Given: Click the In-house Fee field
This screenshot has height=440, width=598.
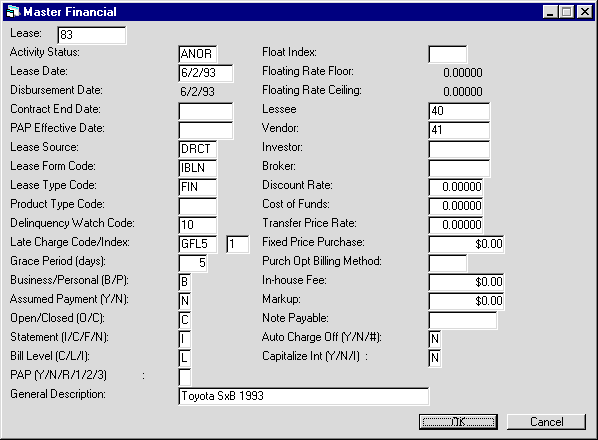Looking at the screenshot, I should coord(466,282).
